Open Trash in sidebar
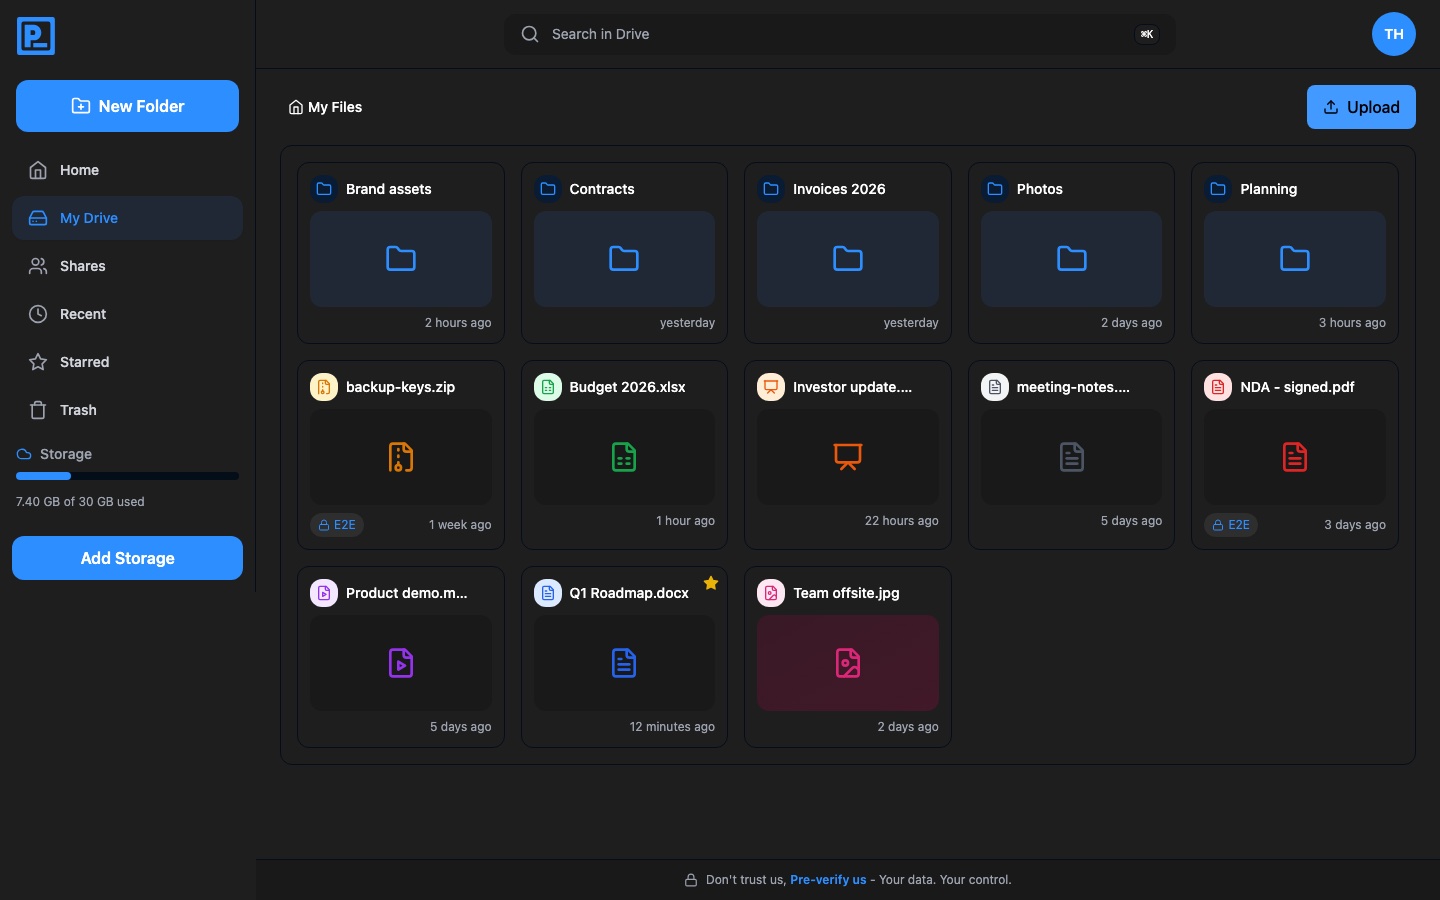The width and height of the screenshot is (1440, 900). 127,410
